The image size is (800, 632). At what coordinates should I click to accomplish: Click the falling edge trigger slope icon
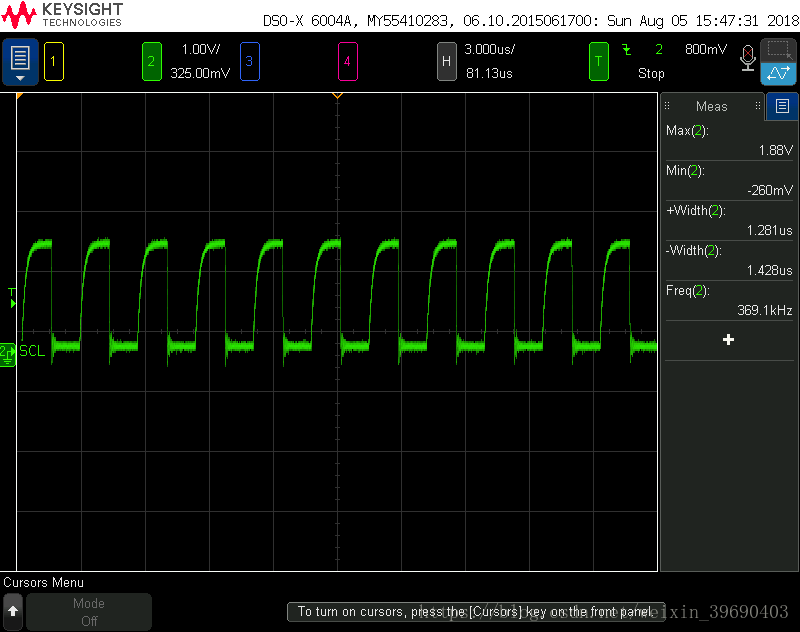(627, 49)
